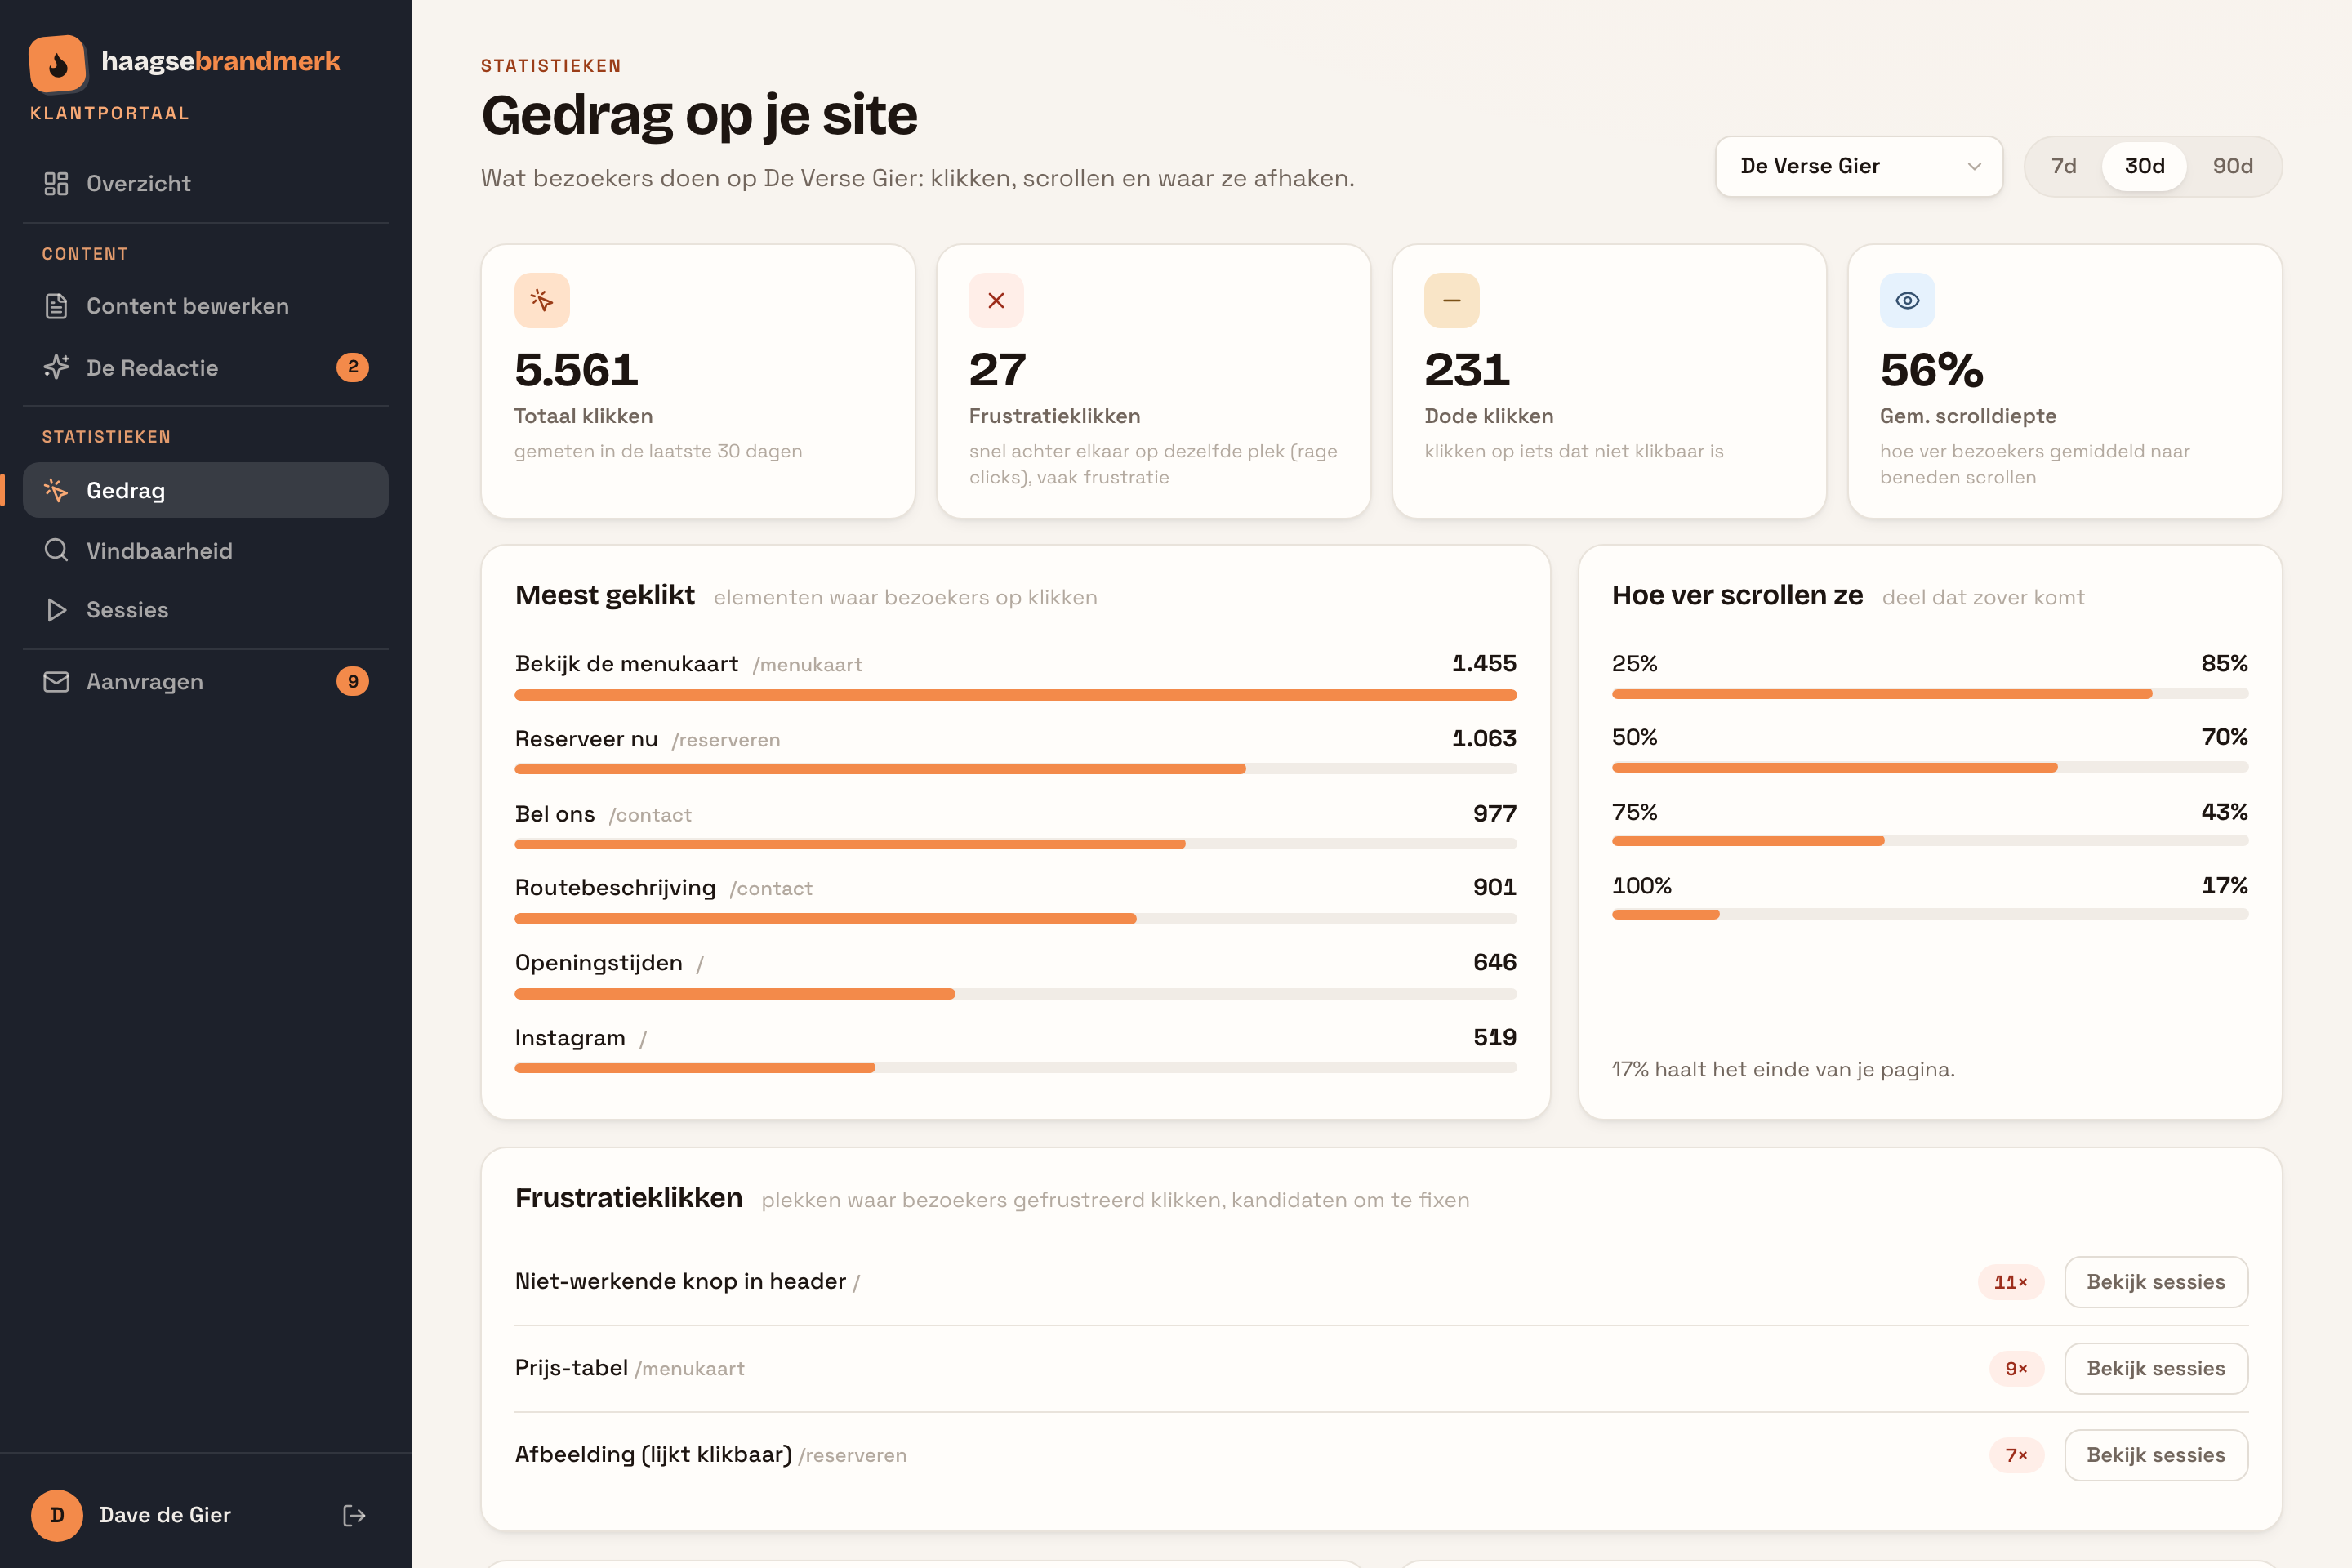Open De Redactie menu item
This screenshot has width=2352, height=1568.
205,367
